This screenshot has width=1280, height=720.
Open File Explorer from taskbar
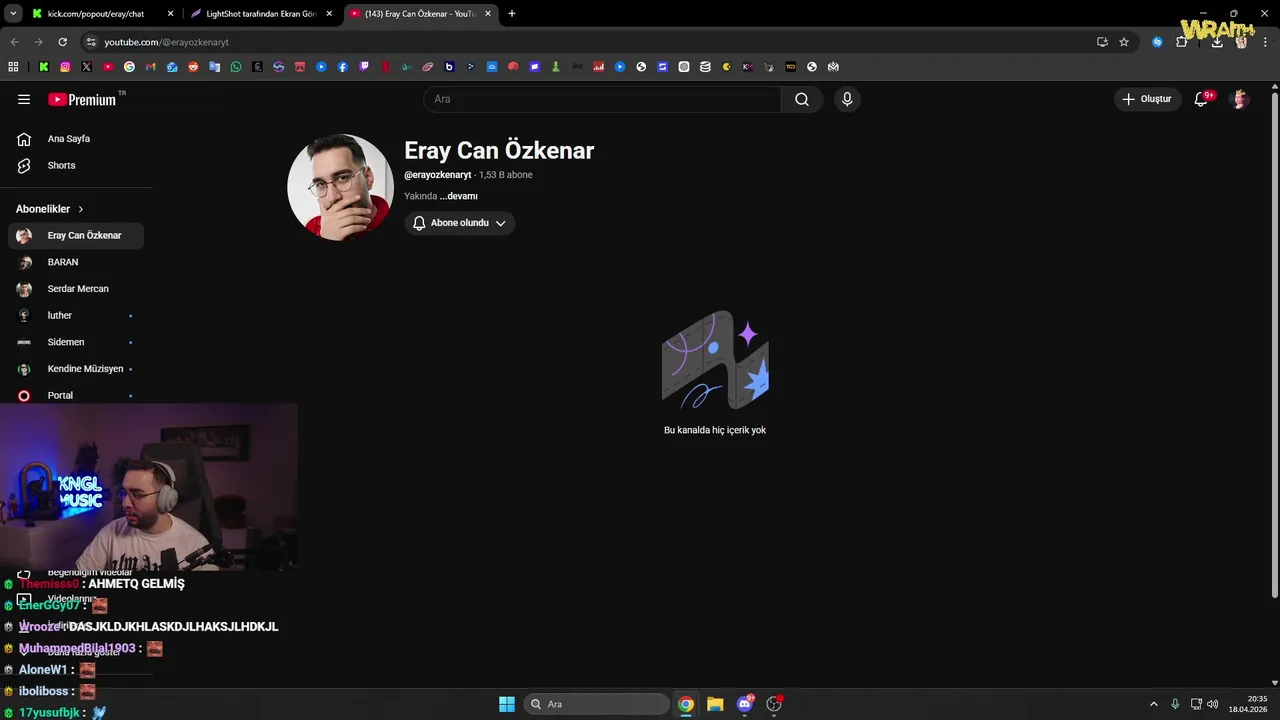[x=715, y=704]
